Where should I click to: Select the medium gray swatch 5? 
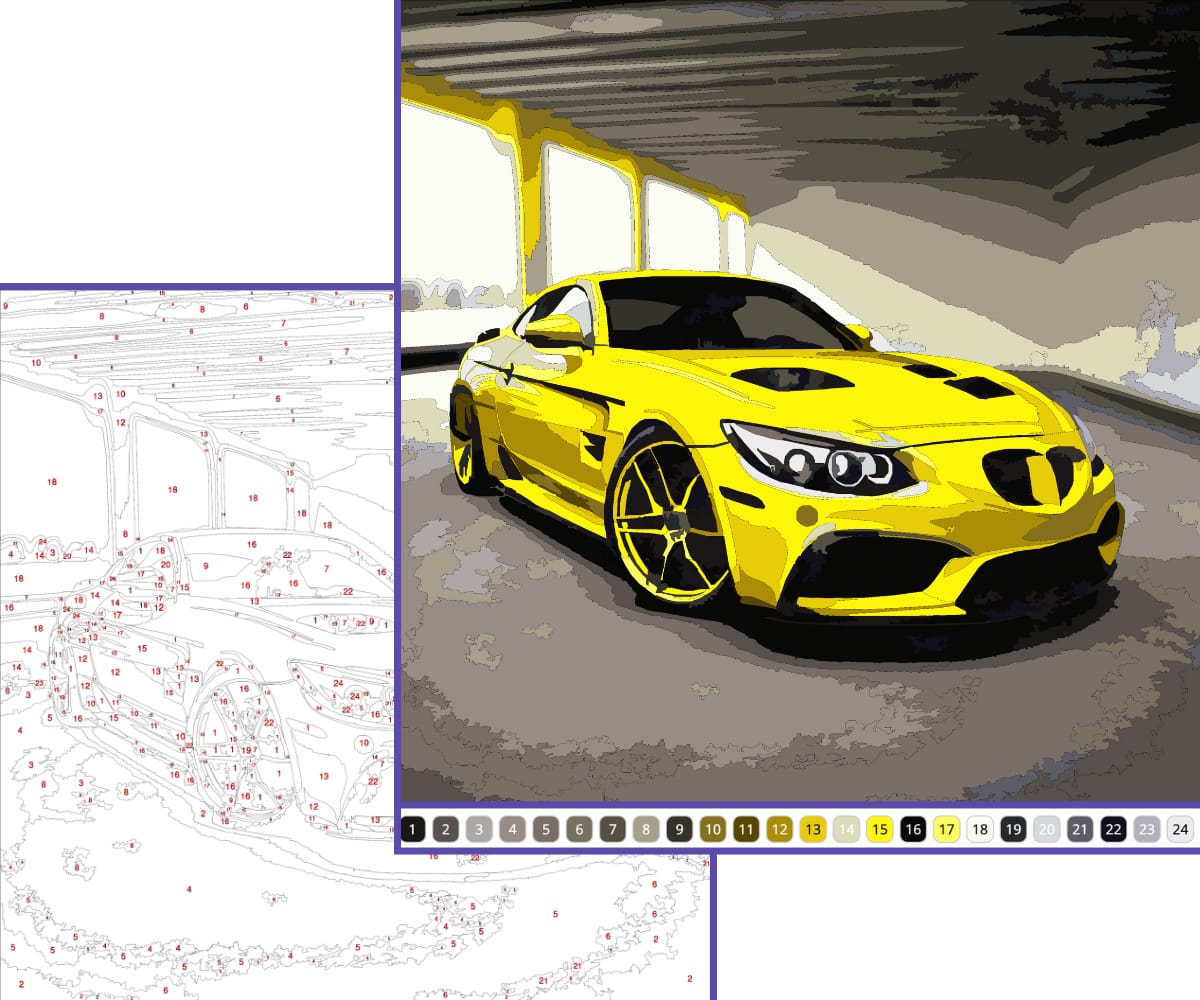[547, 830]
